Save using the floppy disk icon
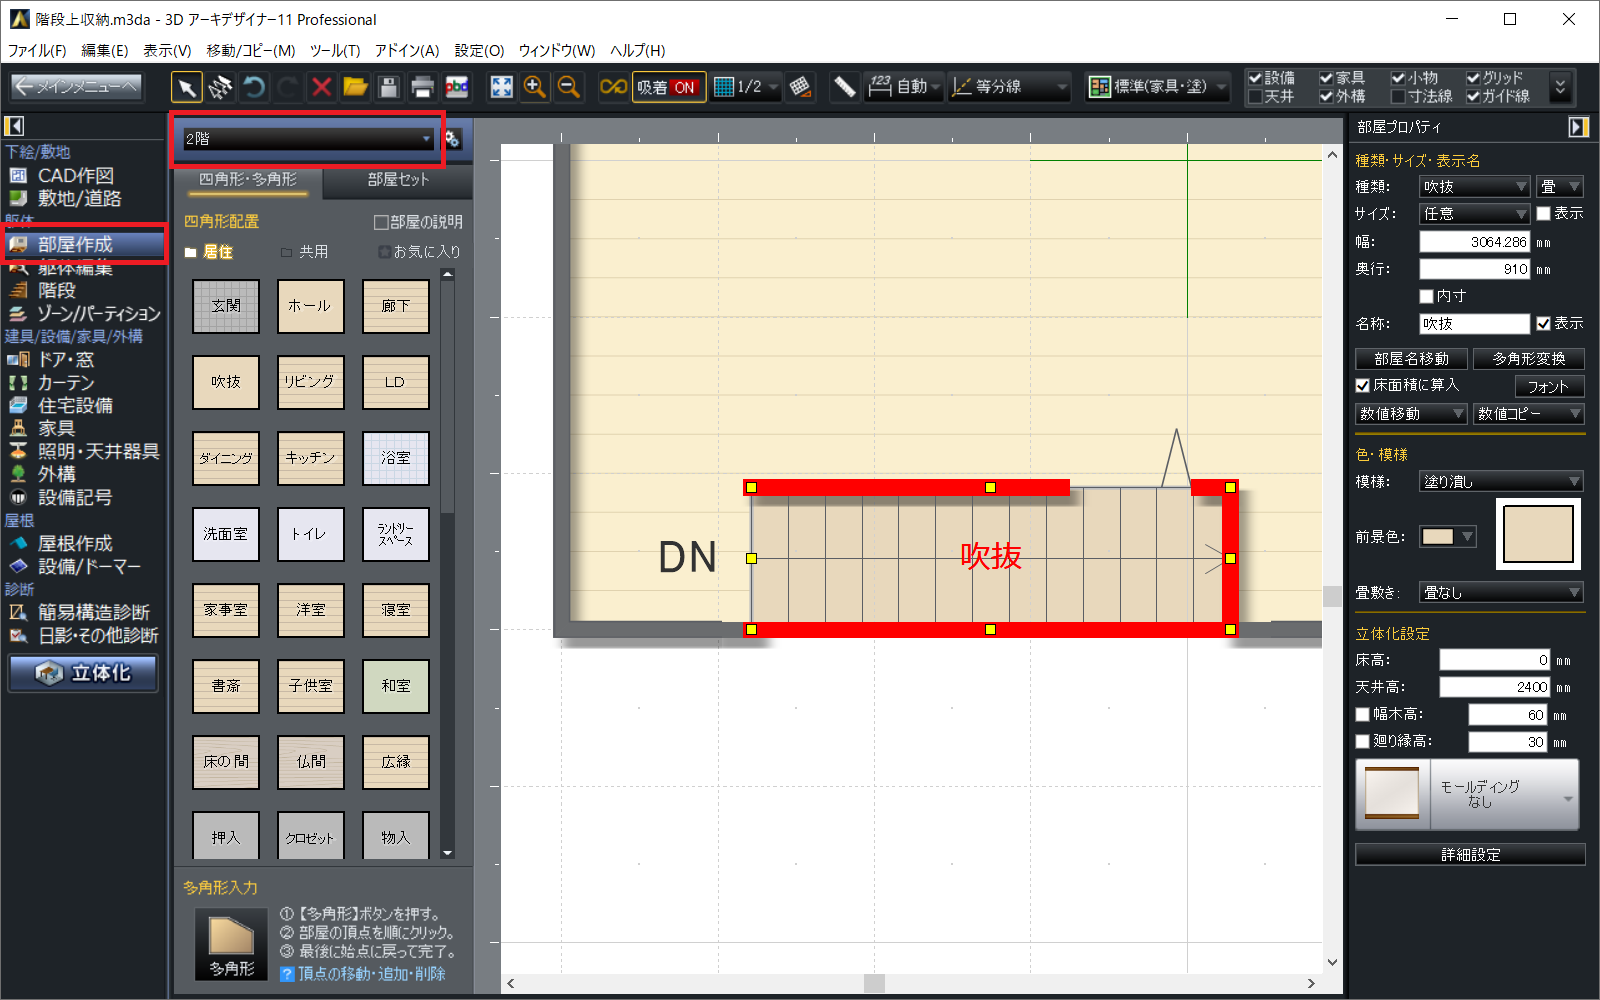1600x1000 pixels. [x=389, y=88]
